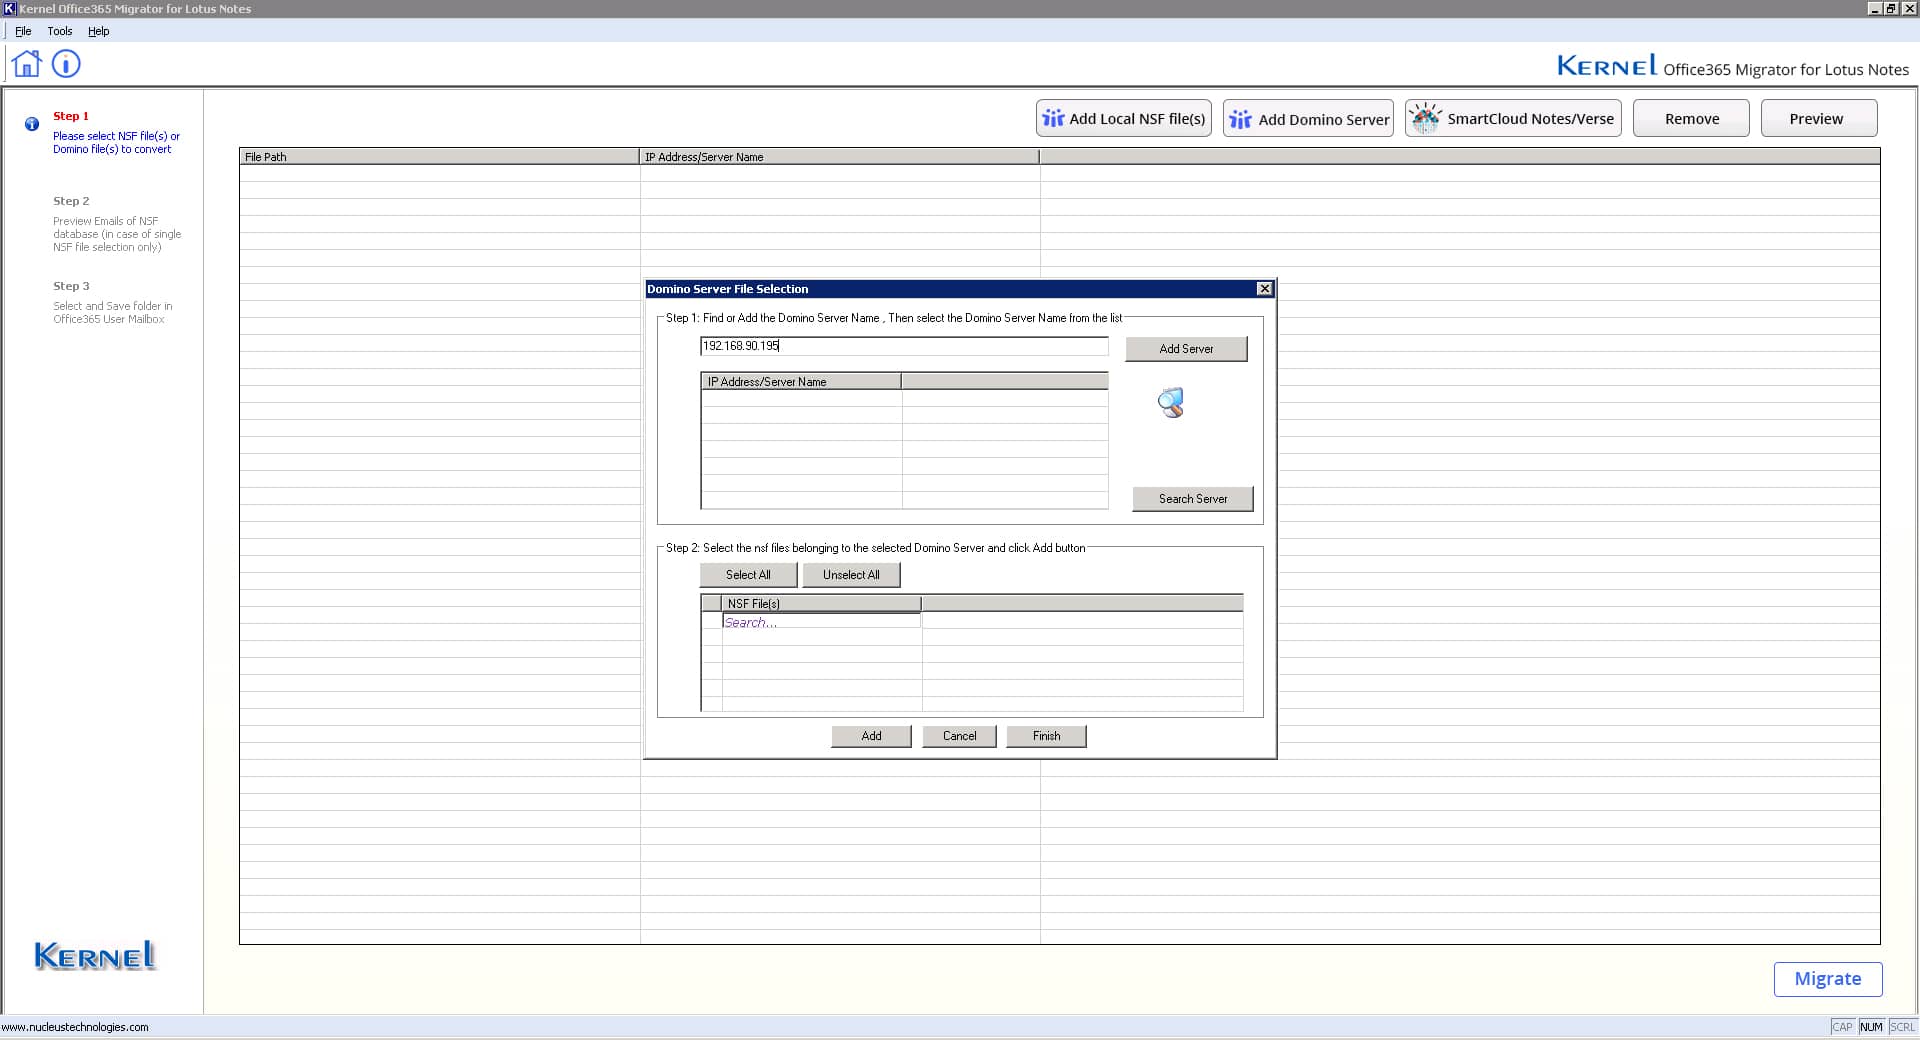Click Cancel in Domino Server dialog
Image resolution: width=1920 pixels, height=1040 pixels.
pos(959,736)
